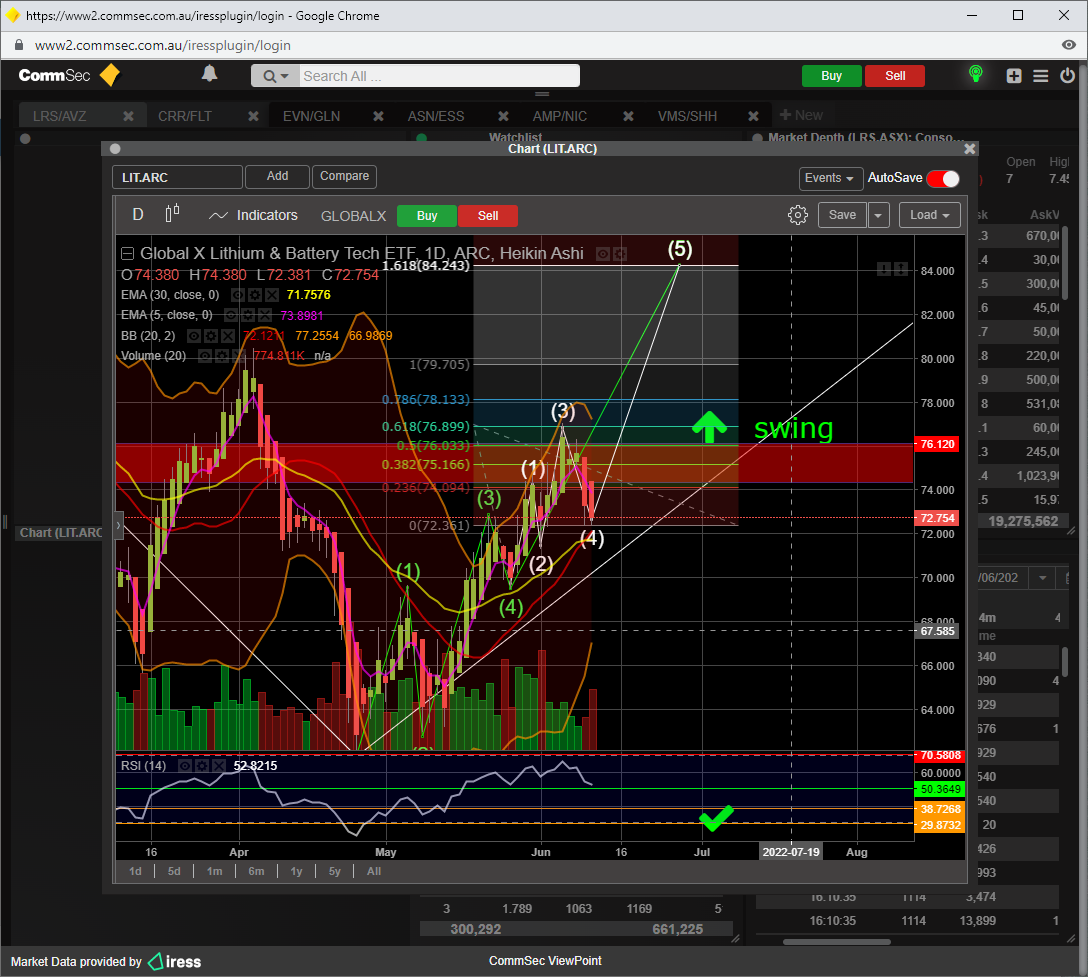1088x977 pixels.
Task: Open the hamburger main menu
Action: (x=1040, y=76)
